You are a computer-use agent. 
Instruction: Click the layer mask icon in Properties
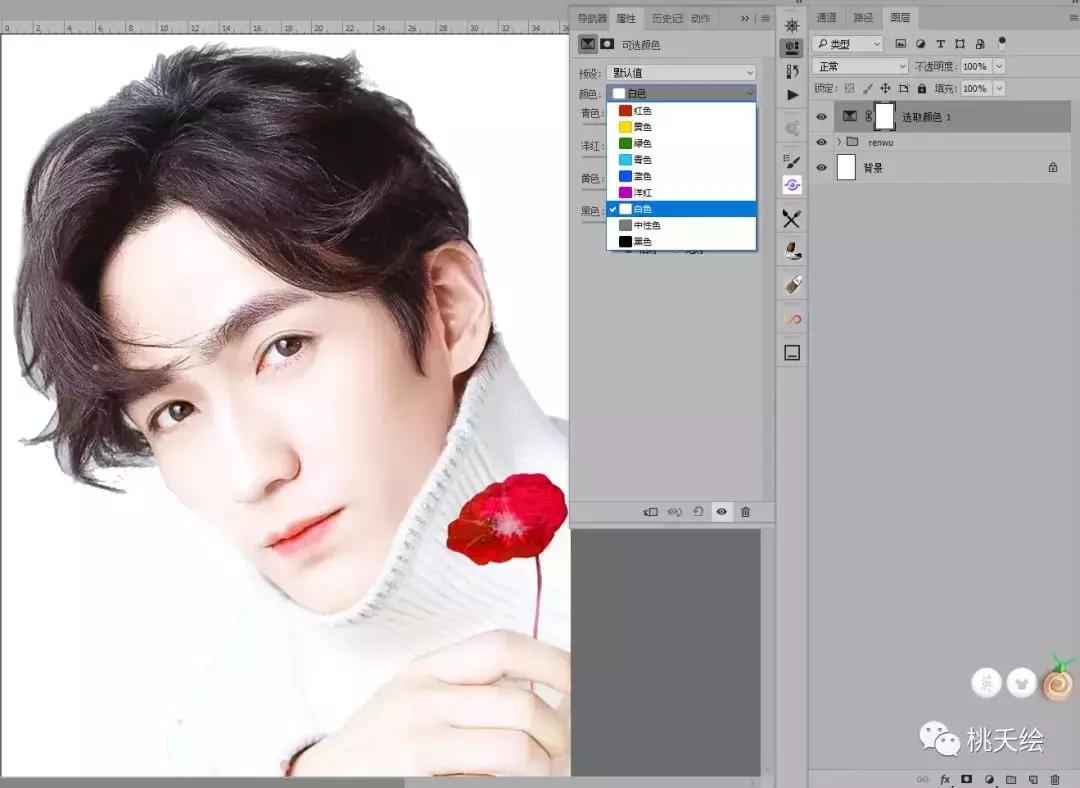[607, 44]
